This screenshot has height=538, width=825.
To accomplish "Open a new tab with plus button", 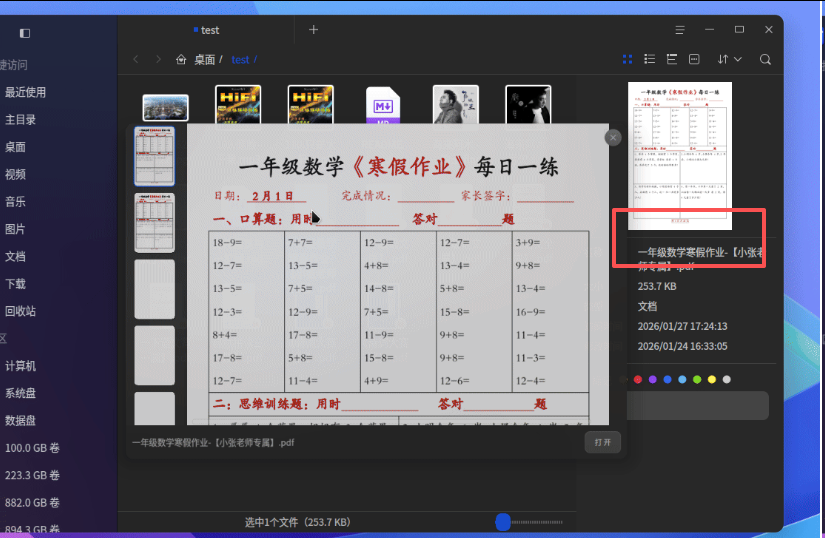I will point(314,30).
